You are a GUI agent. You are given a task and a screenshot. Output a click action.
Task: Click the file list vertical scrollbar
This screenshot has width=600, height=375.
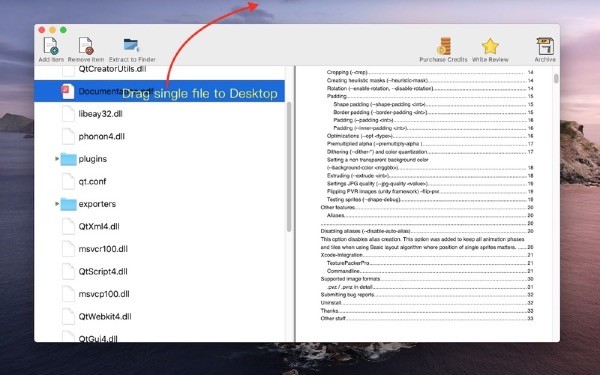click(289, 166)
